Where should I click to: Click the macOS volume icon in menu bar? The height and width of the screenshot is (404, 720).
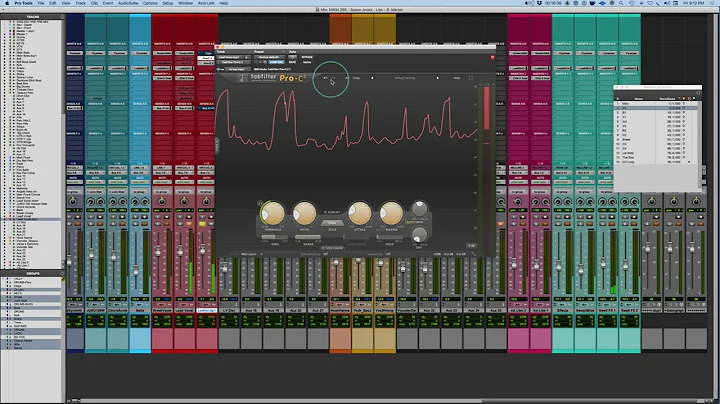[667, 3]
